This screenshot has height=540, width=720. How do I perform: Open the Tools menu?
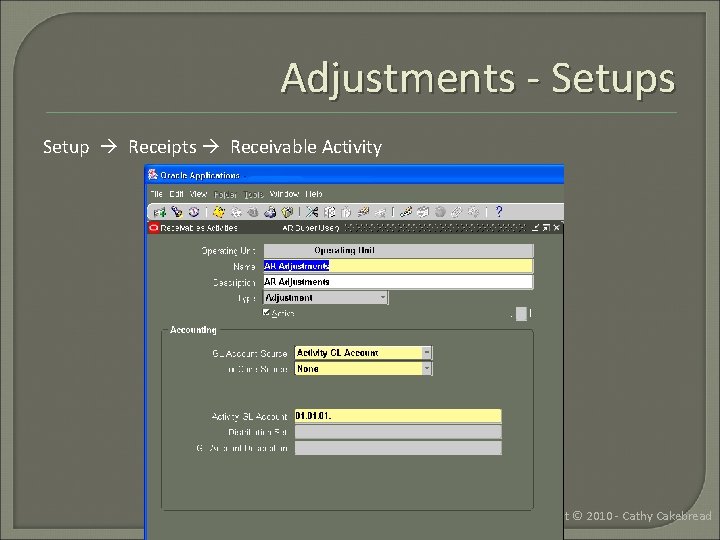point(253,194)
